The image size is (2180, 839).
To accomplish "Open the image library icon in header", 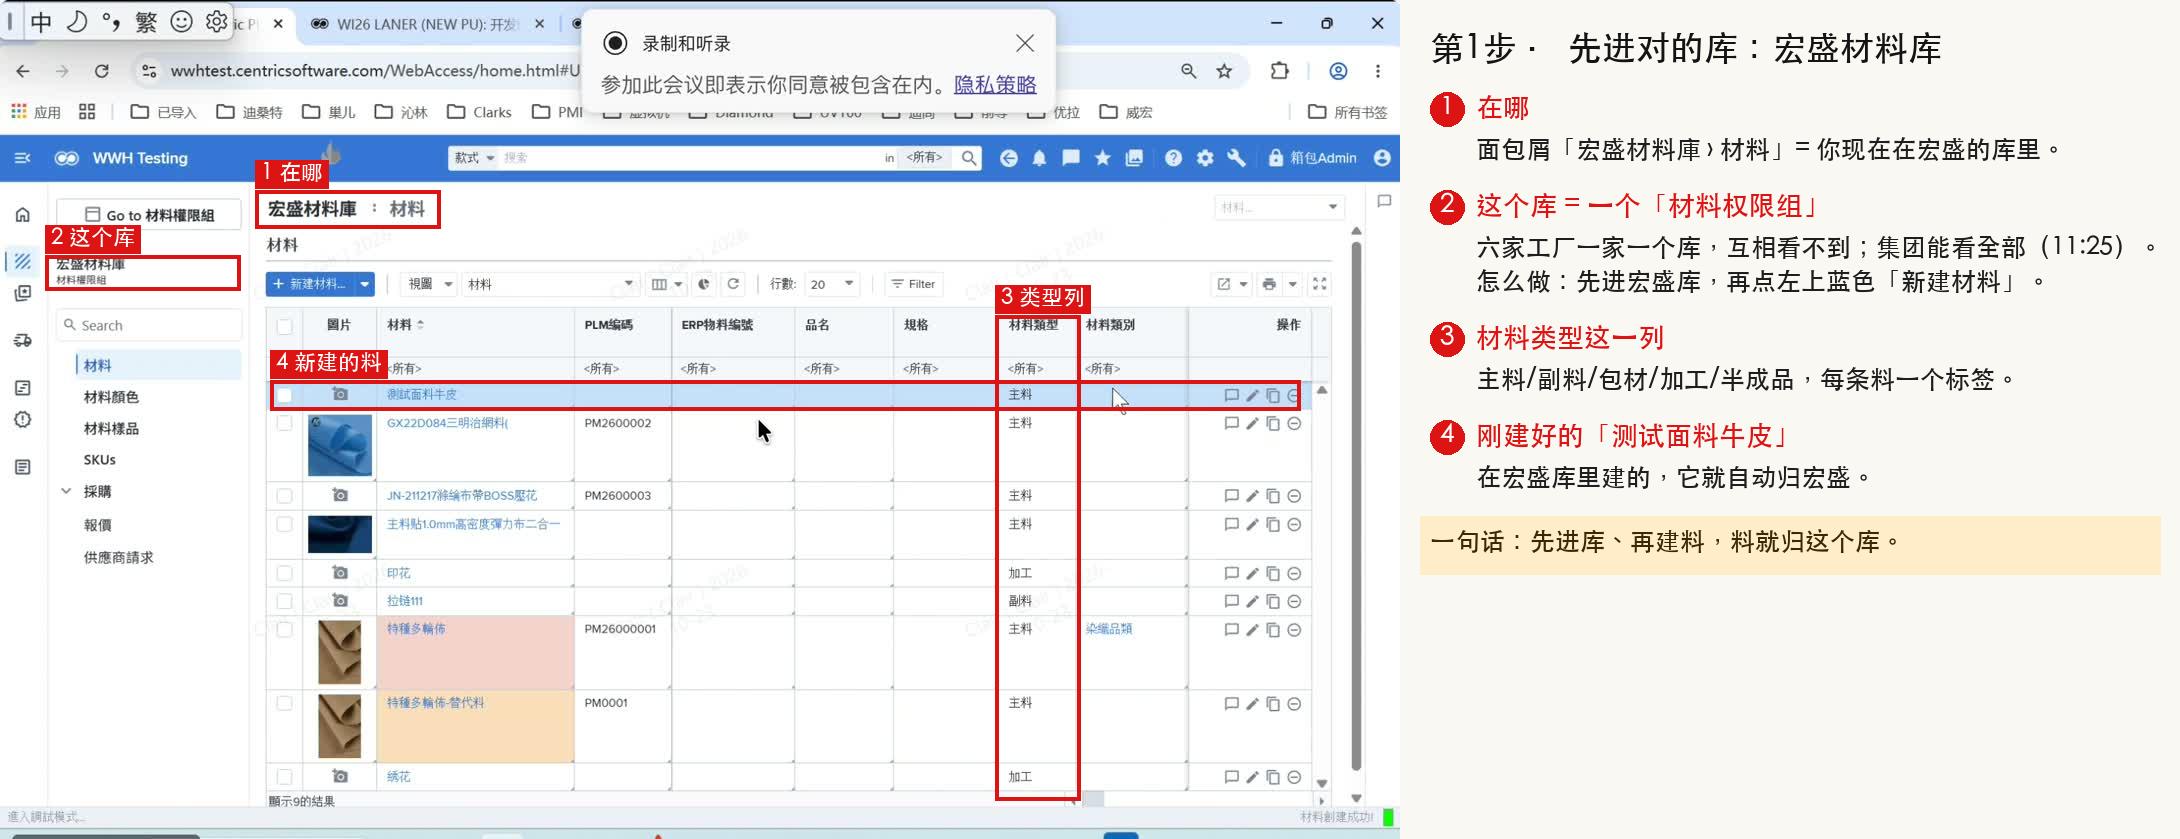I will click(x=1134, y=158).
